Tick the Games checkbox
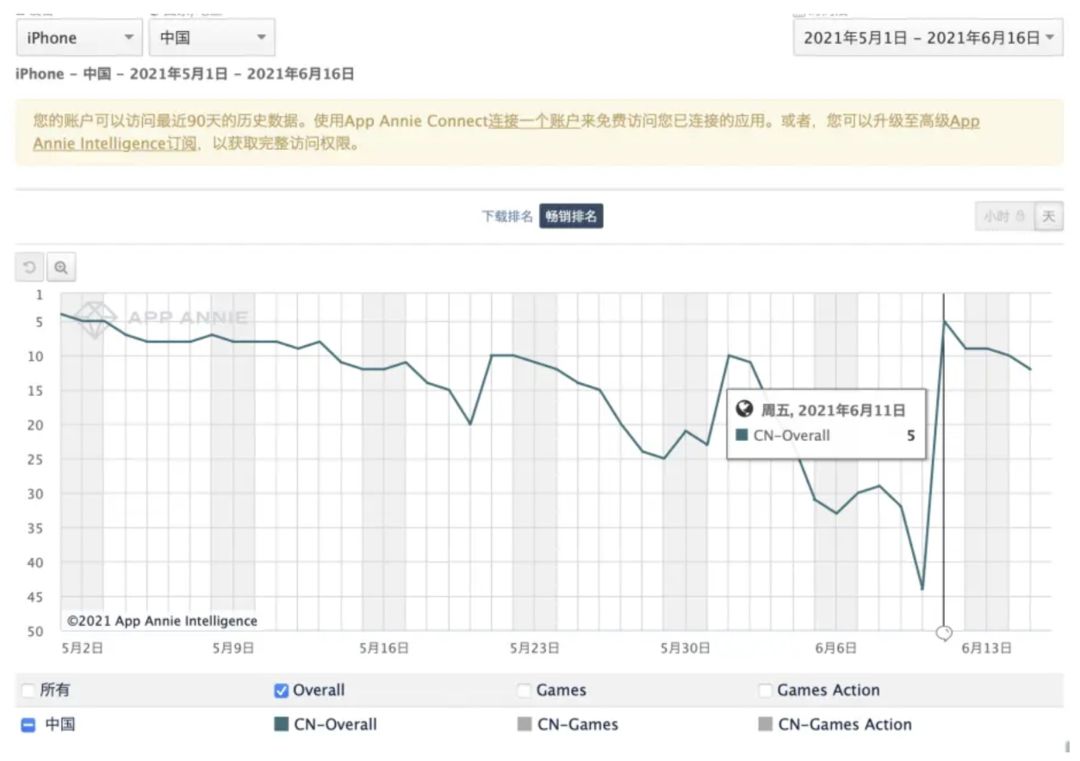Image resolution: width=1080 pixels, height=761 pixels. (x=524, y=690)
